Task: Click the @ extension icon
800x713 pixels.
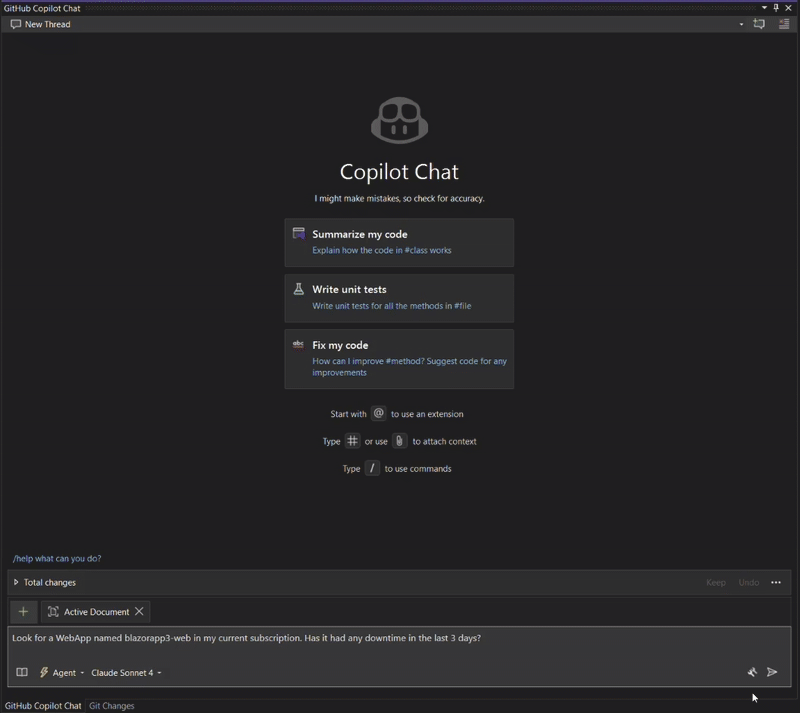Action: coord(379,413)
